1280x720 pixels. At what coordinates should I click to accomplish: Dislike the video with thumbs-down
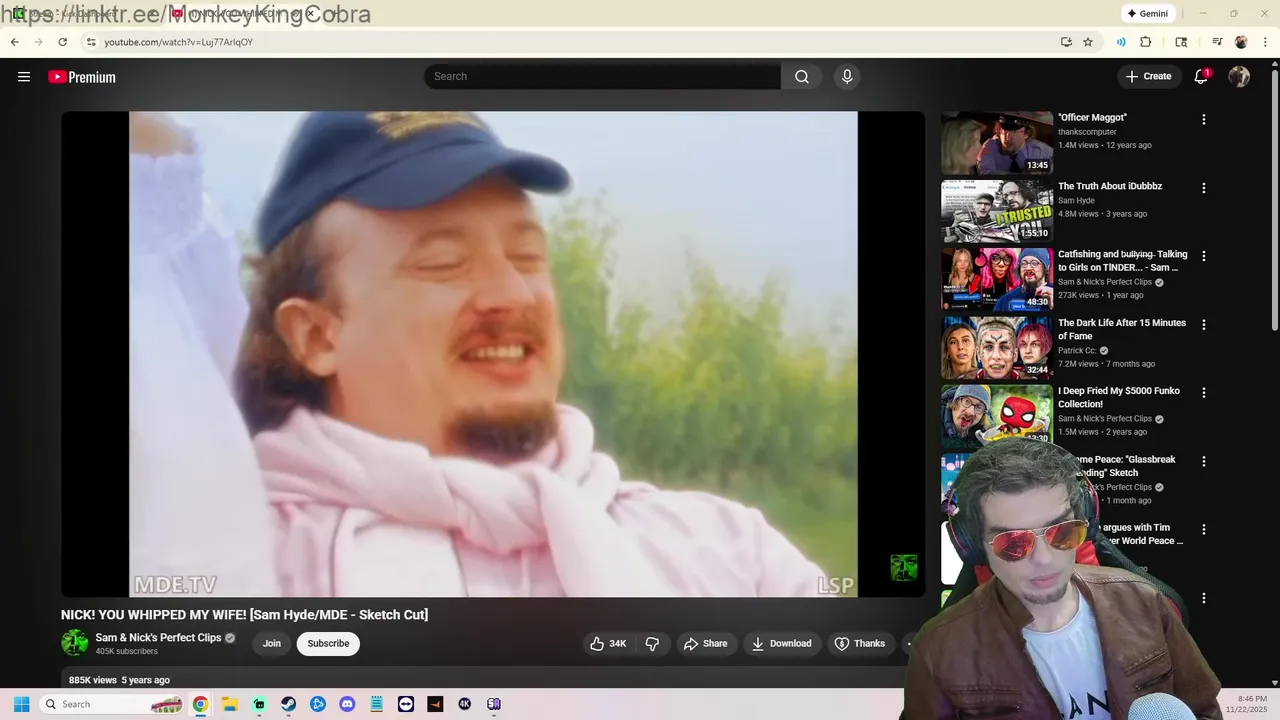pos(652,643)
